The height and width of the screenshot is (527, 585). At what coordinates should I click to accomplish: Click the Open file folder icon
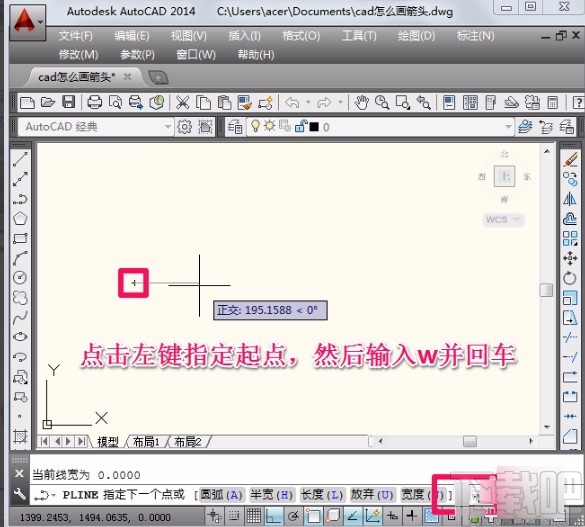pos(48,102)
